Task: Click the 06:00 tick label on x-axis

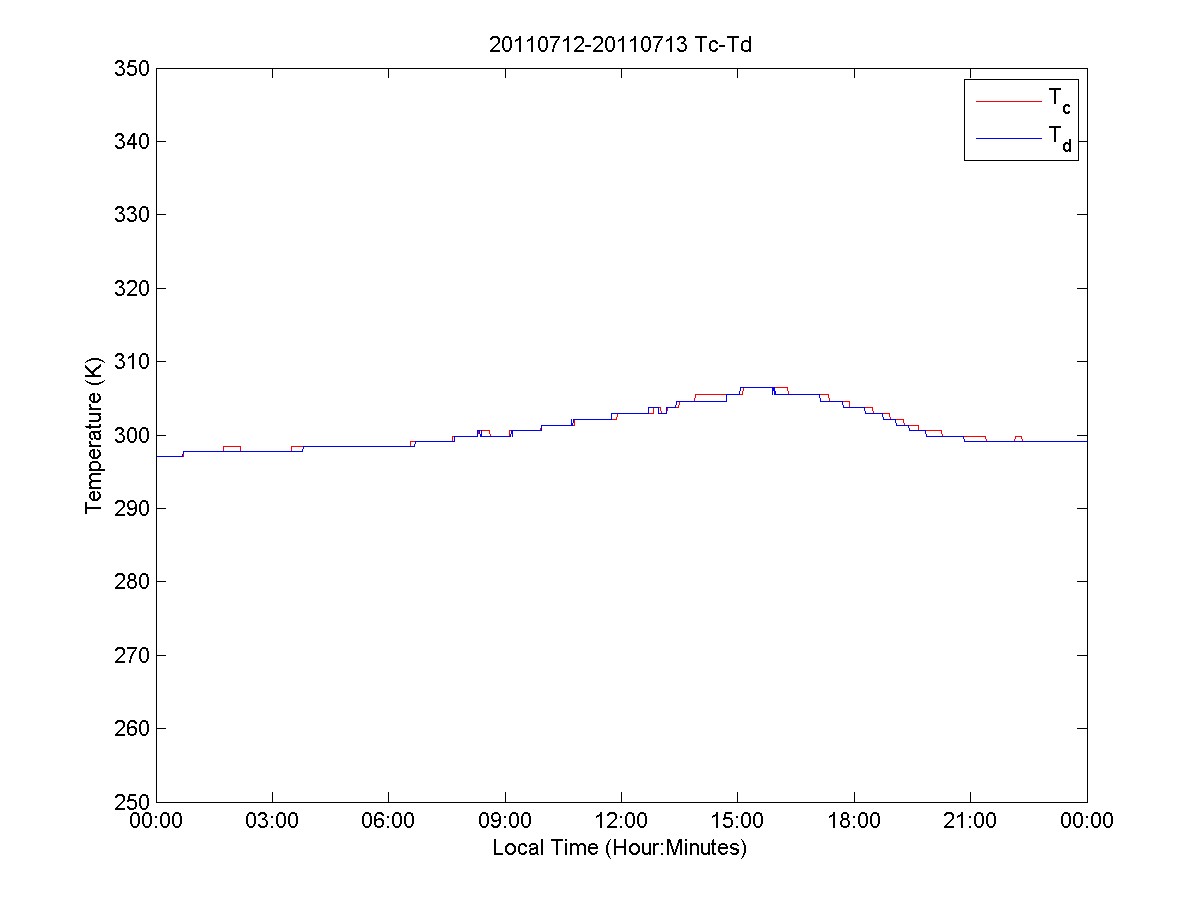Action: coord(389,822)
